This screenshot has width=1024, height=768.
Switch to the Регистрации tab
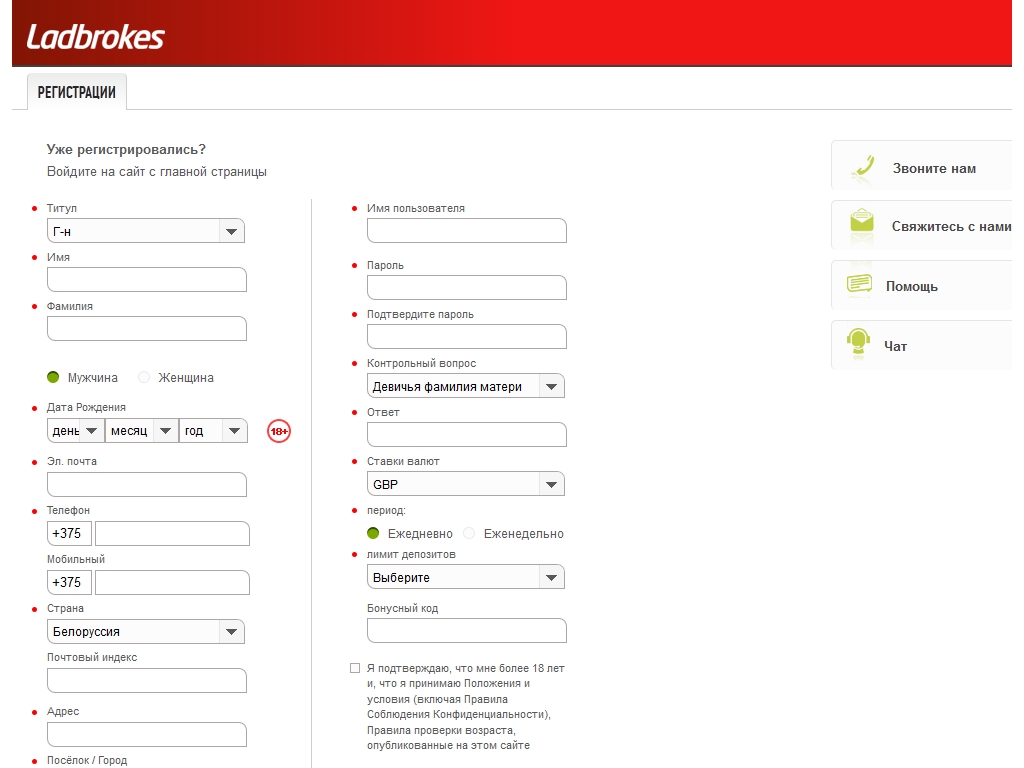(76, 92)
